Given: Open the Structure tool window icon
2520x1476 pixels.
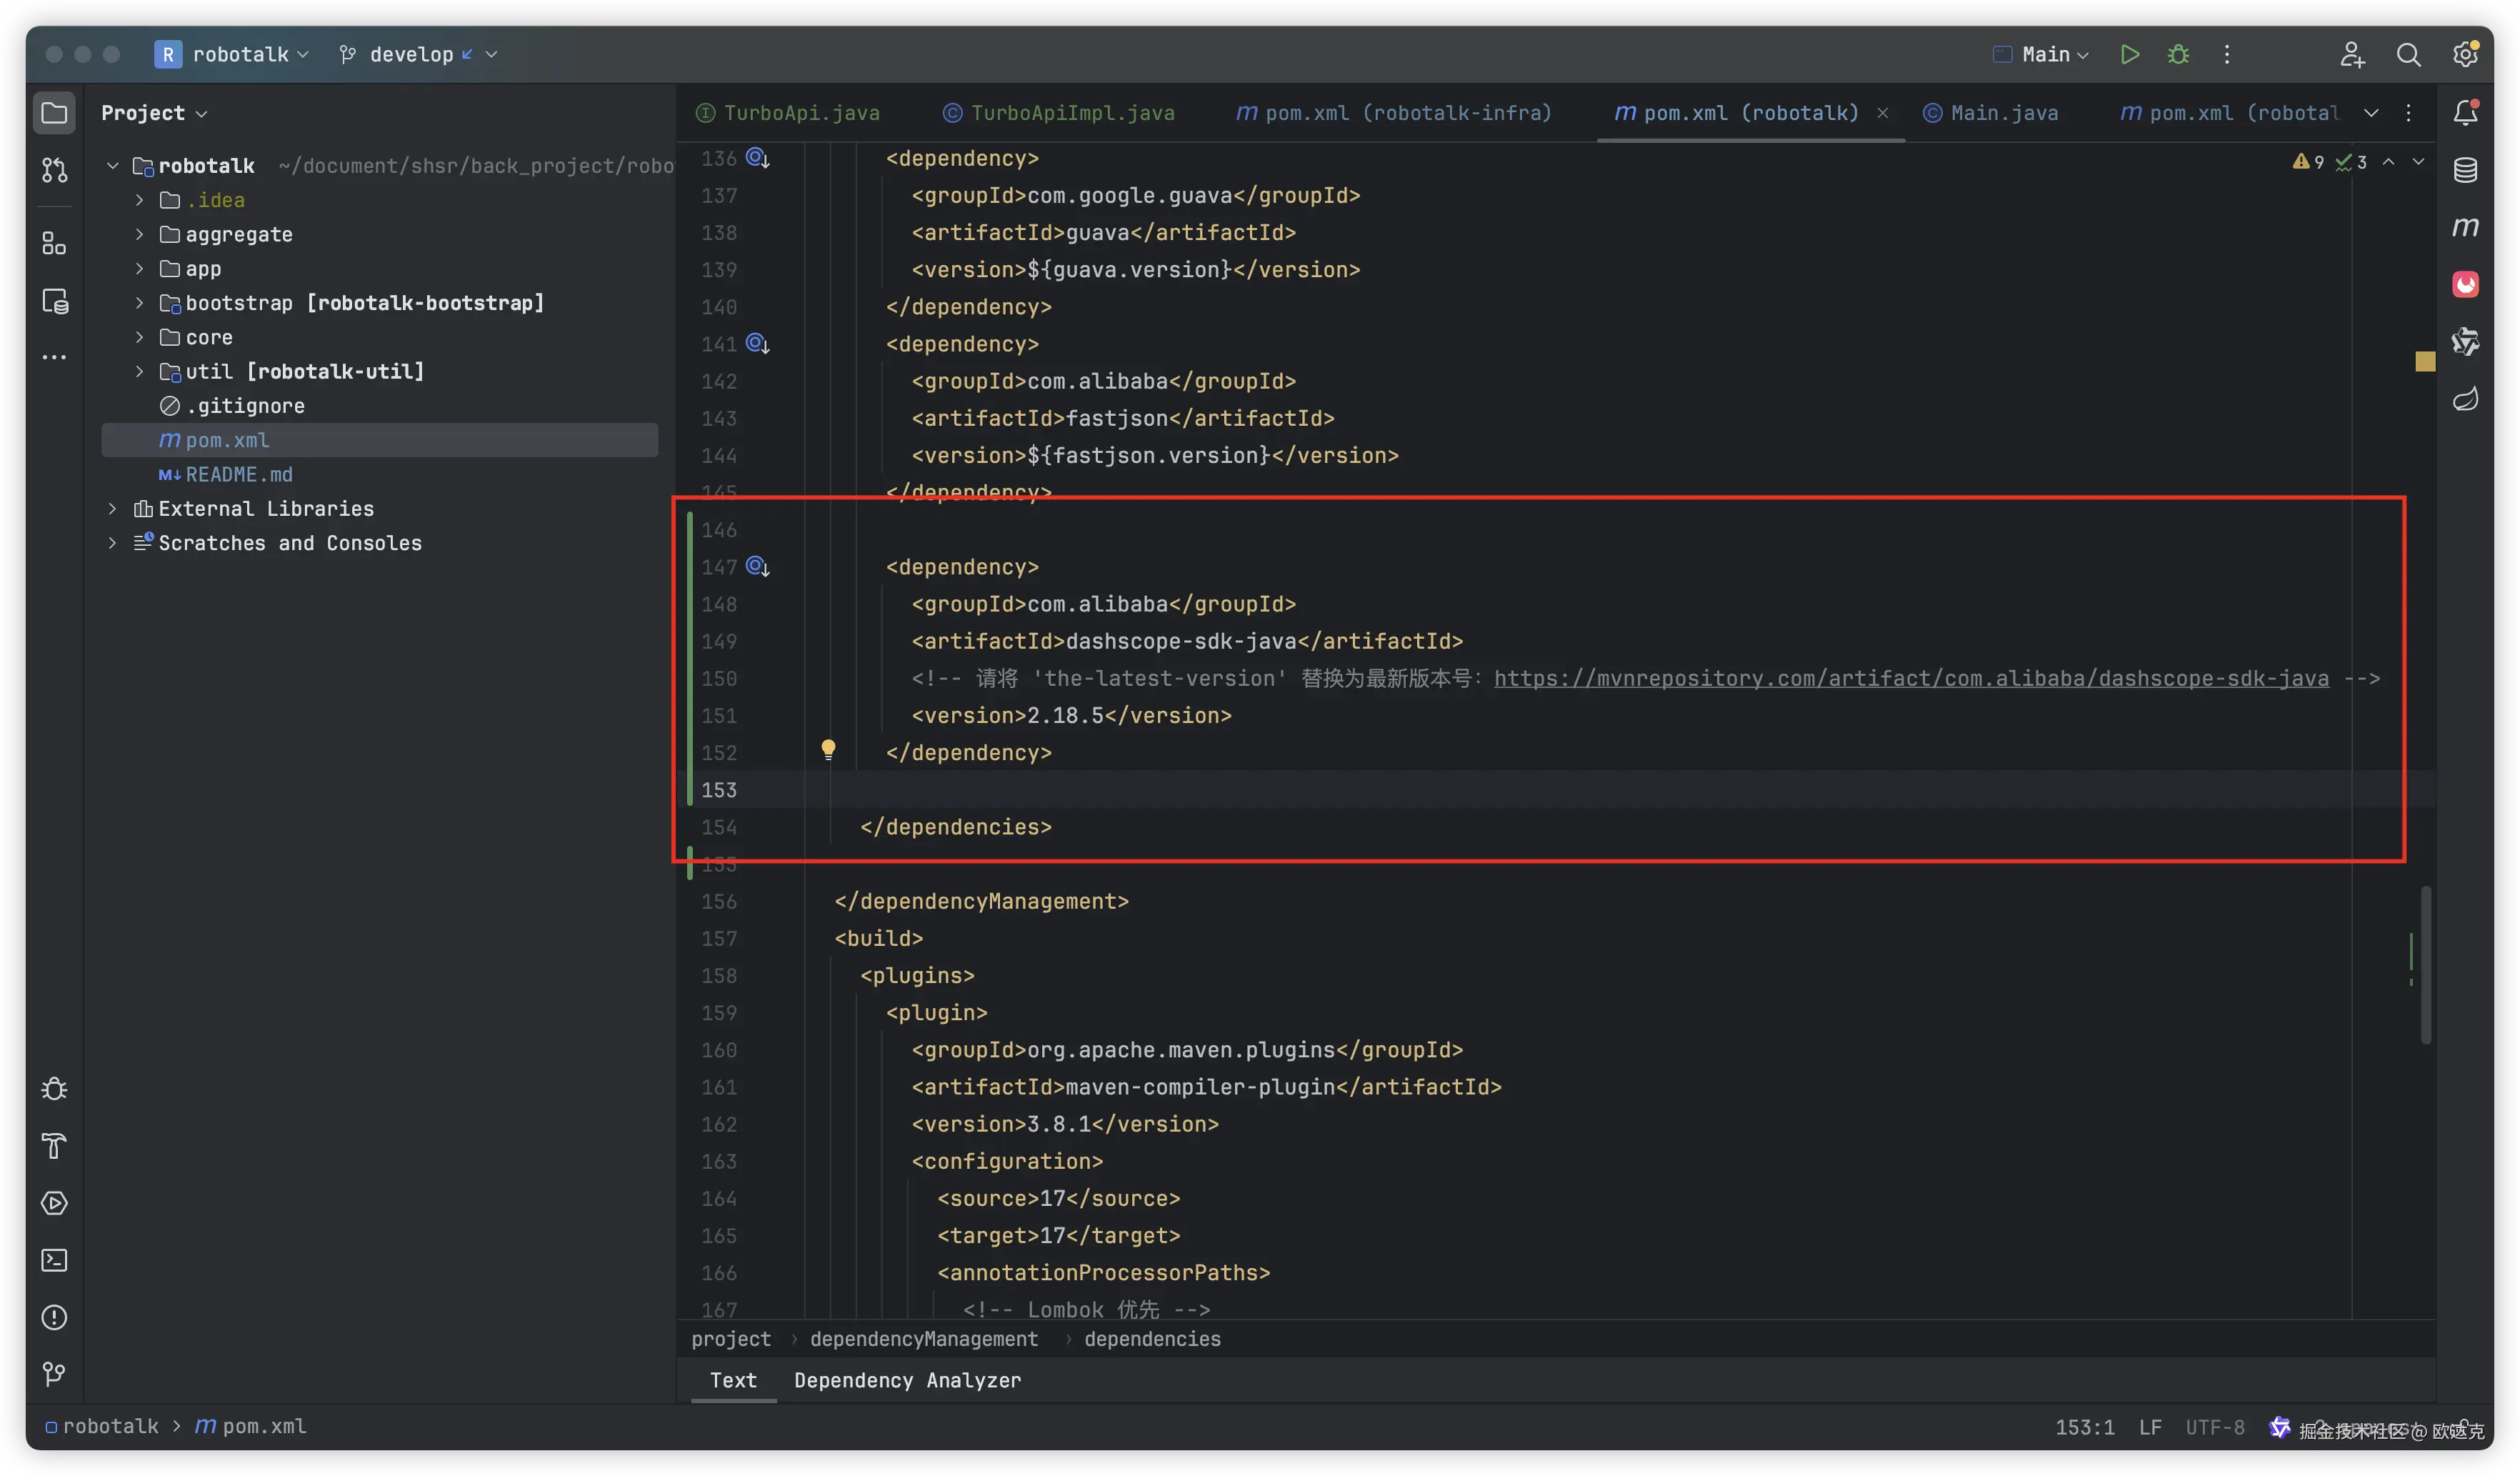Looking at the screenshot, I should (x=54, y=243).
